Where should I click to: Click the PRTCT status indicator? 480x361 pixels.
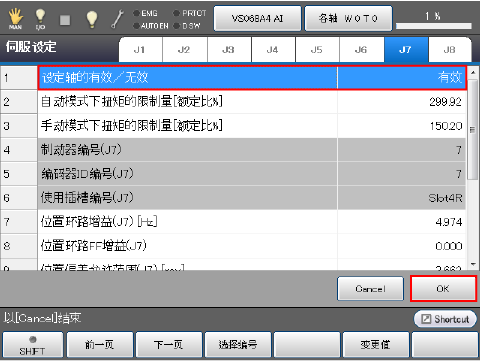tap(190, 13)
